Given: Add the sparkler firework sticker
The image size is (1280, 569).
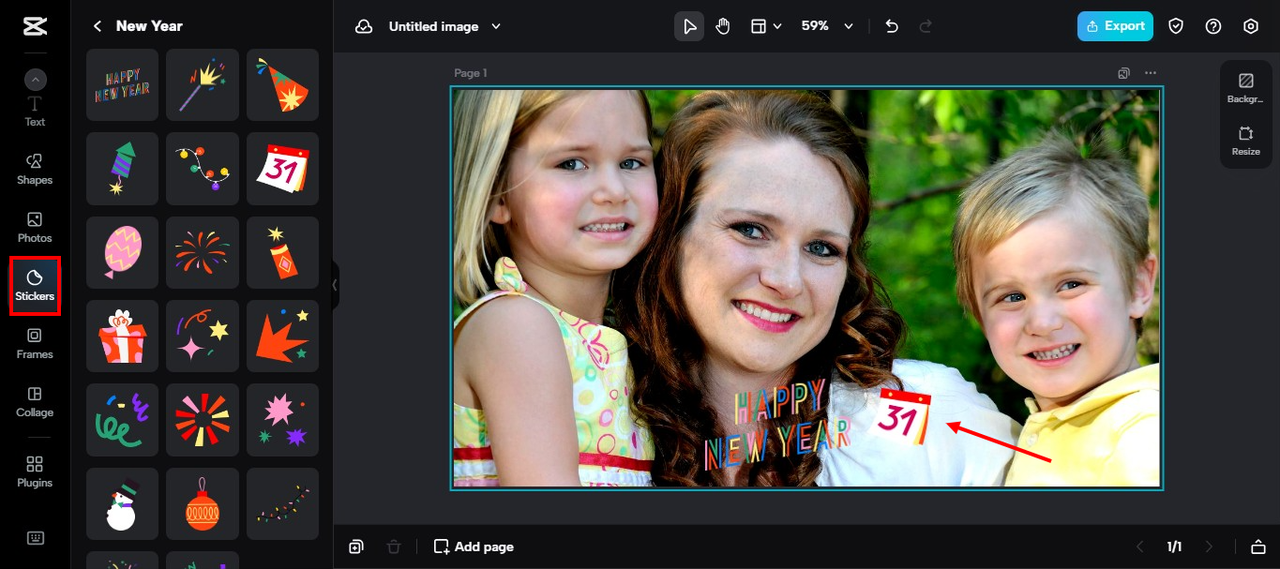Looking at the screenshot, I should coord(202,85).
